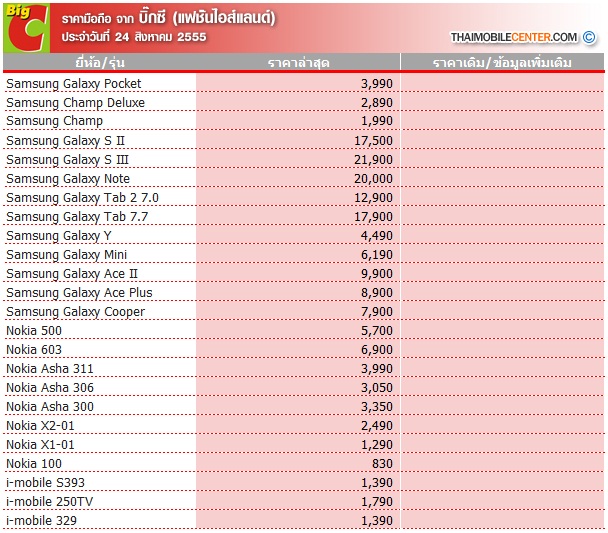Click the Big C logo icon
Viewport: 608px width, 533px height.
pyautogui.click(x=26, y=26)
